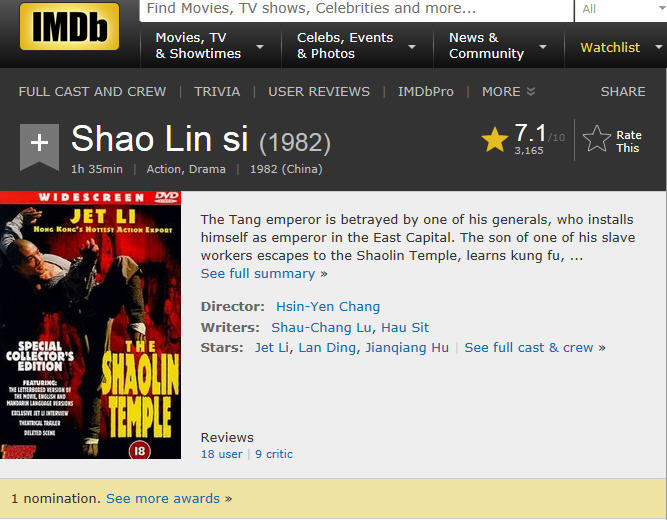Open the search category All selector
The height and width of the screenshot is (520, 667).
coord(621,9)
